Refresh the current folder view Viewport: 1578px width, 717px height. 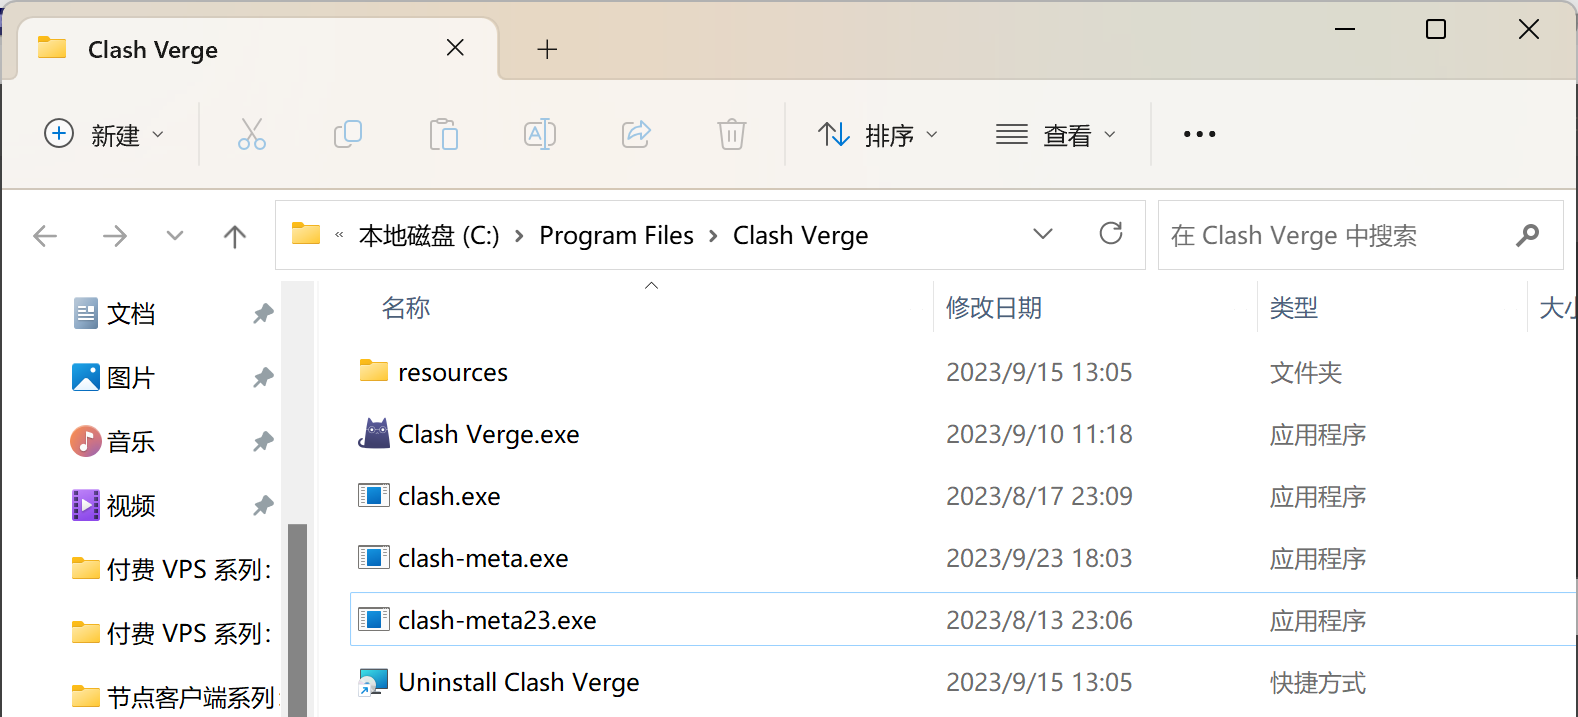[1111, 234]
